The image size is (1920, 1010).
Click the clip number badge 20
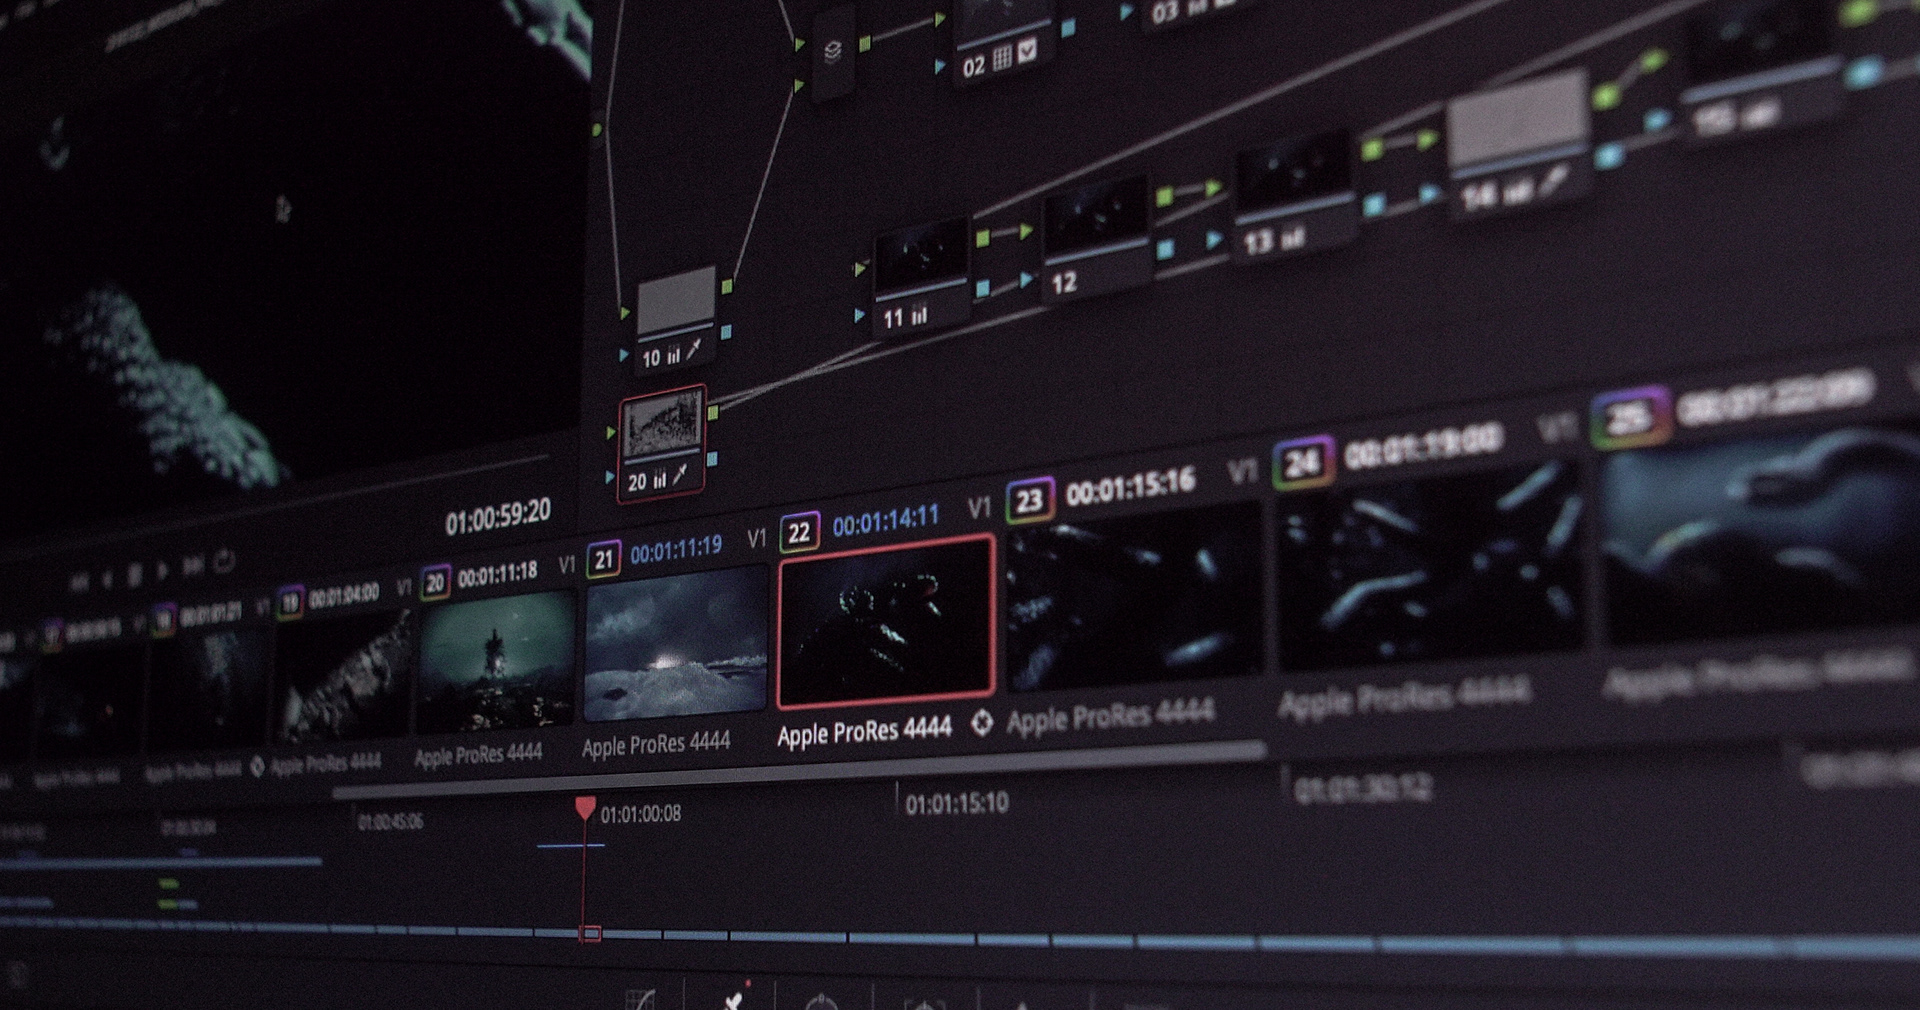435,583
